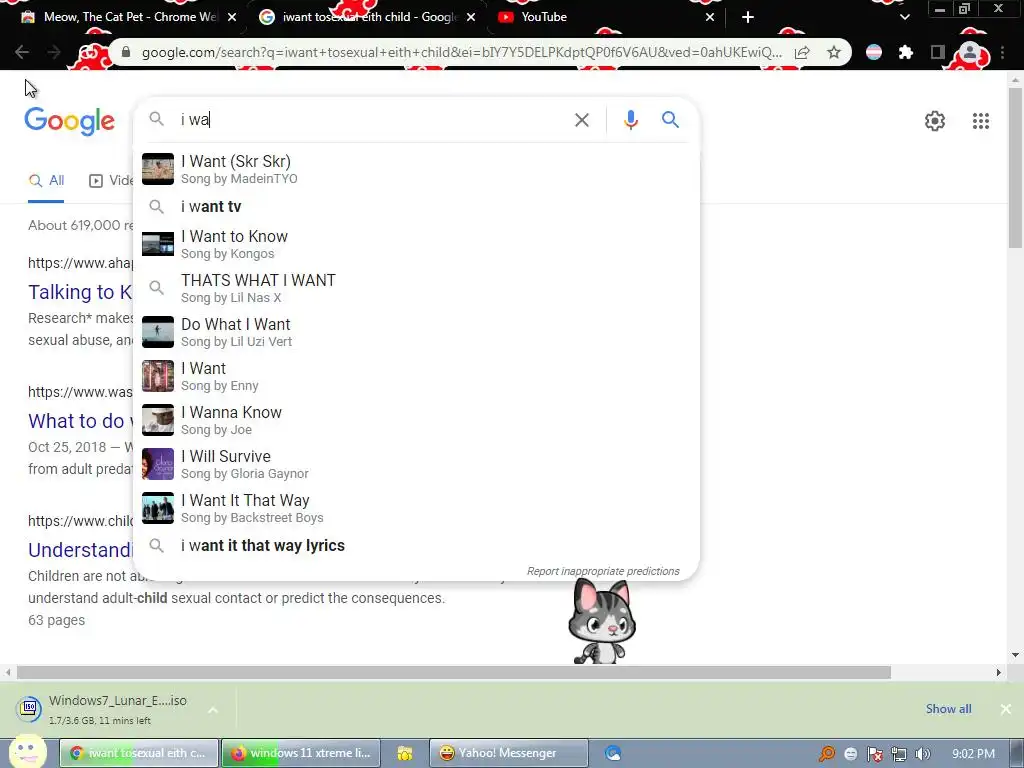View site info via padlock icon
Screen dimensions: 1024x768
[x=125, y=52]
